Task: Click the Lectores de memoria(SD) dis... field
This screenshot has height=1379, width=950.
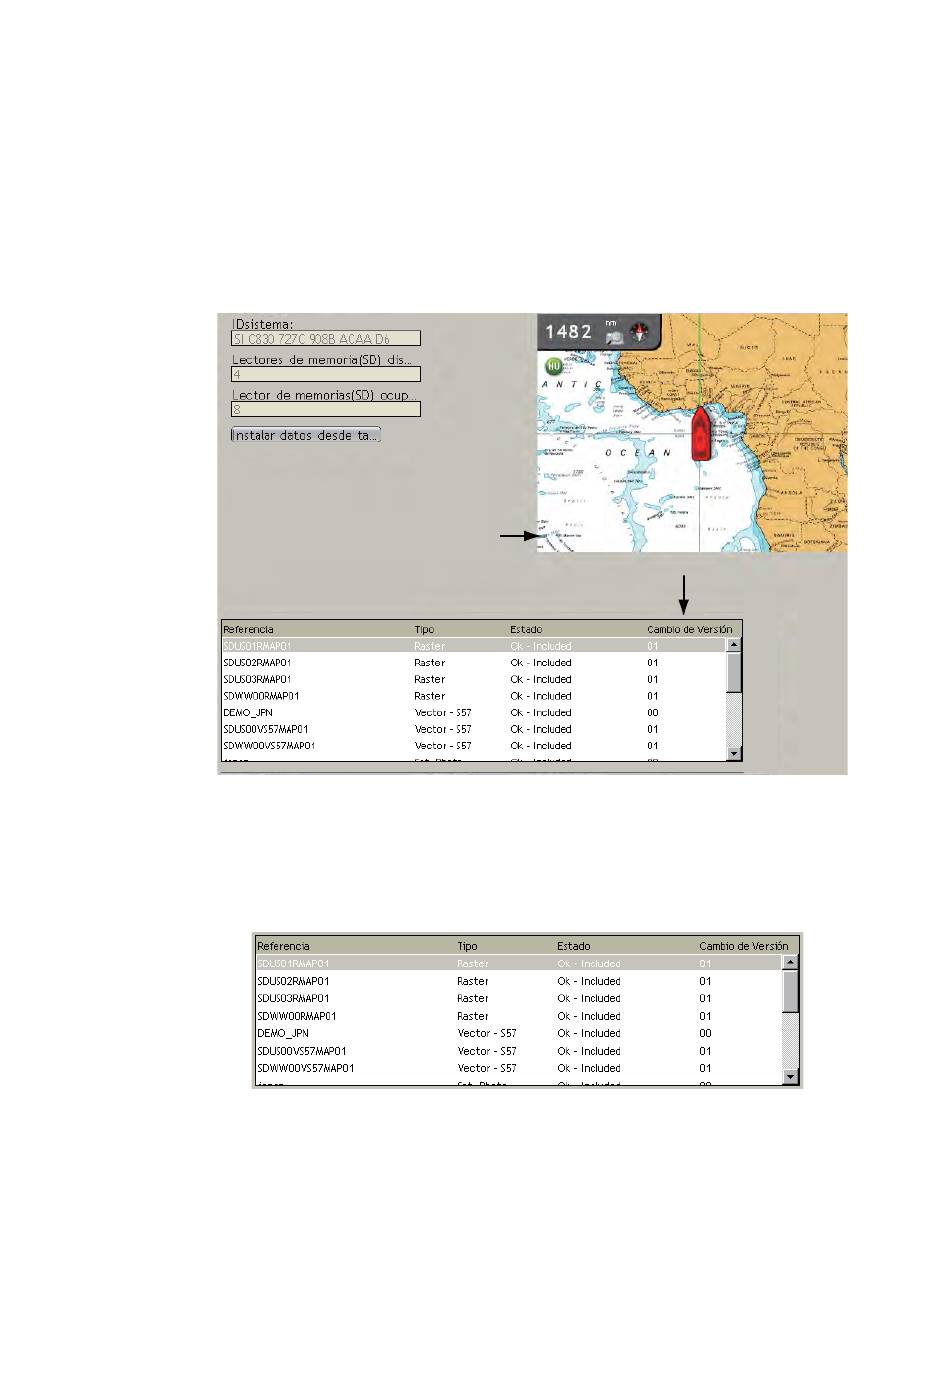Action: pyautogui.click(x=326, y=374)
